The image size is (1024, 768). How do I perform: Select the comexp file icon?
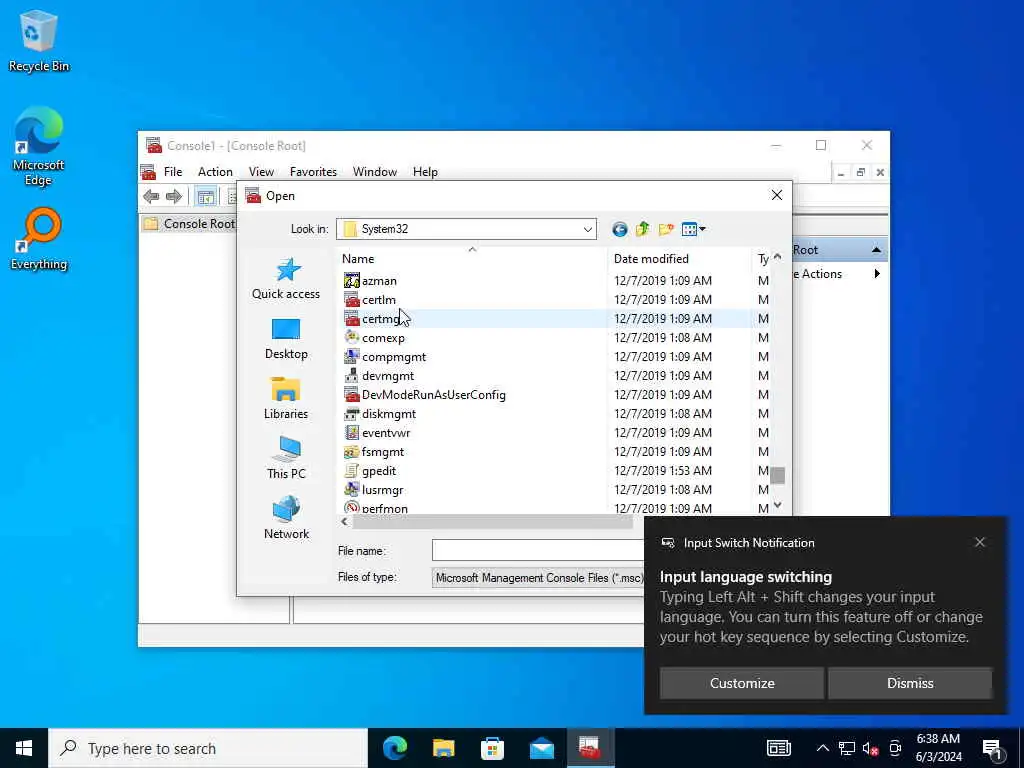tap(351, 338)
